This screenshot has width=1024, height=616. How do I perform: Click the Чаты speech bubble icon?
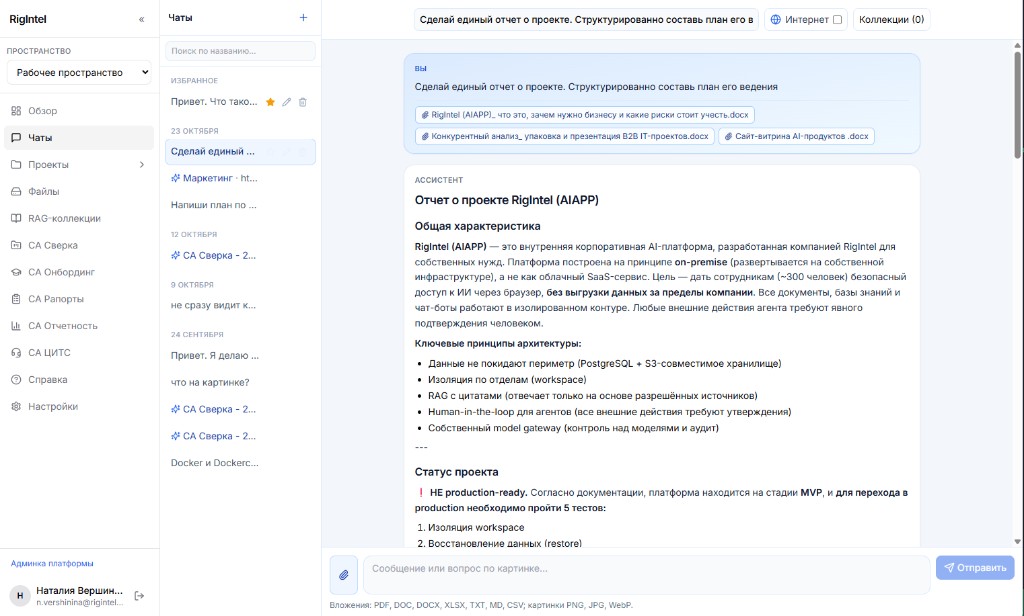pos(16,138)
